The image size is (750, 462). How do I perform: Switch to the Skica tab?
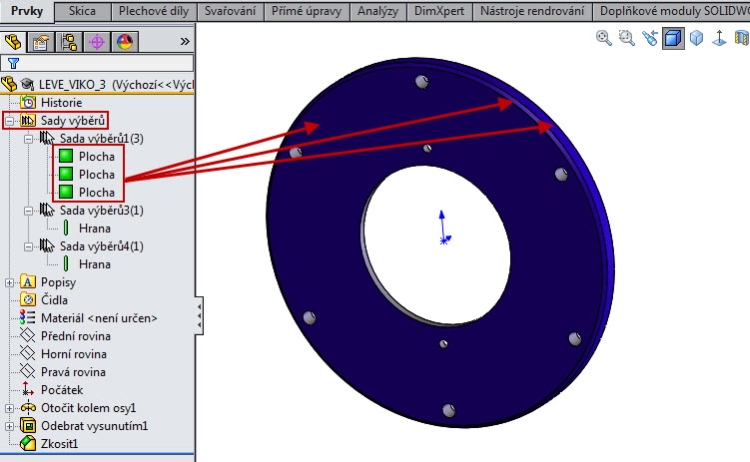(x=82, y=11)
